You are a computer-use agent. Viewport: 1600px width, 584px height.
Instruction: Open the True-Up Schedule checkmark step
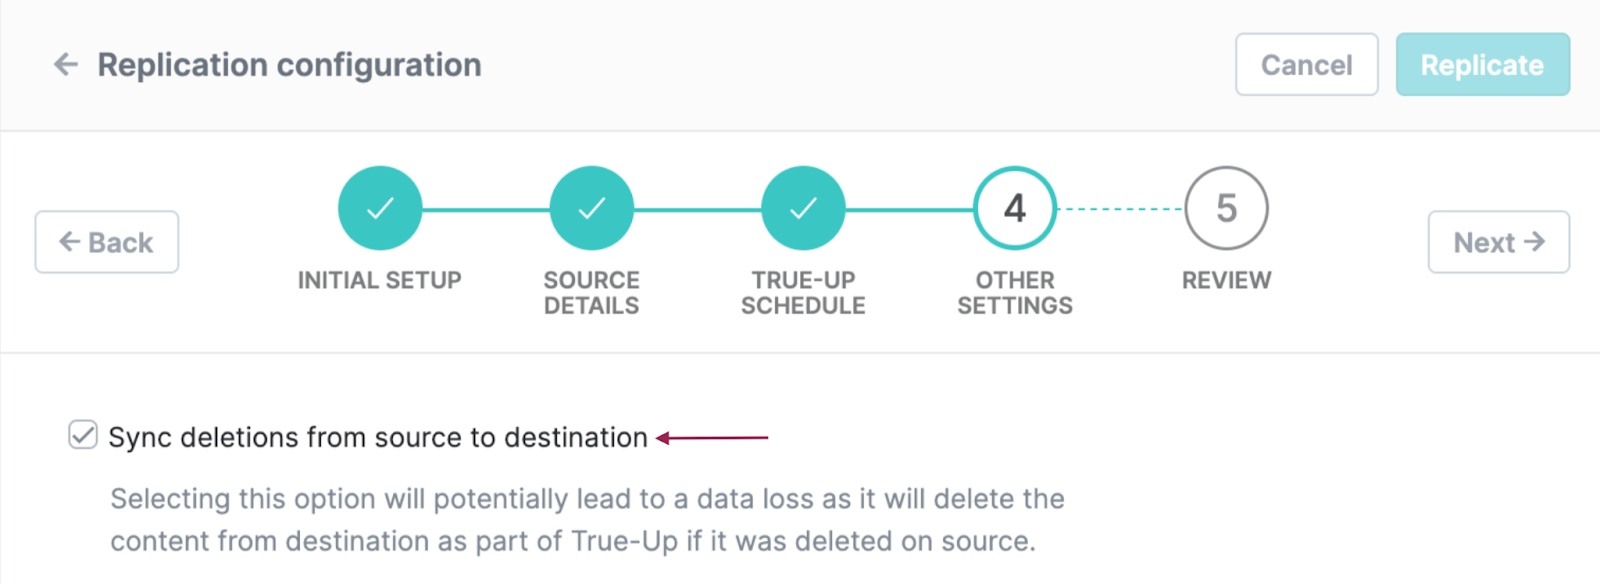click(803, 208)
